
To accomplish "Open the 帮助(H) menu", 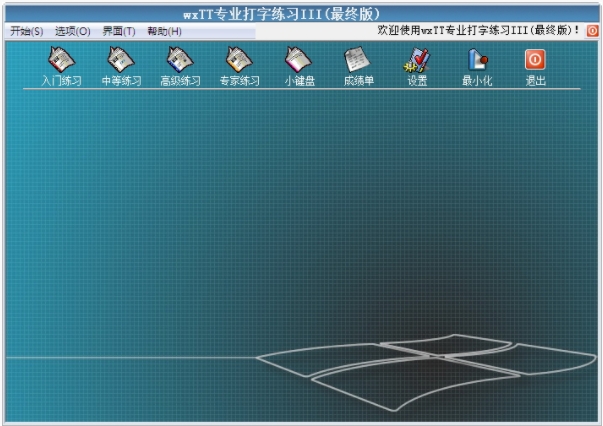I will click(164, 31).
